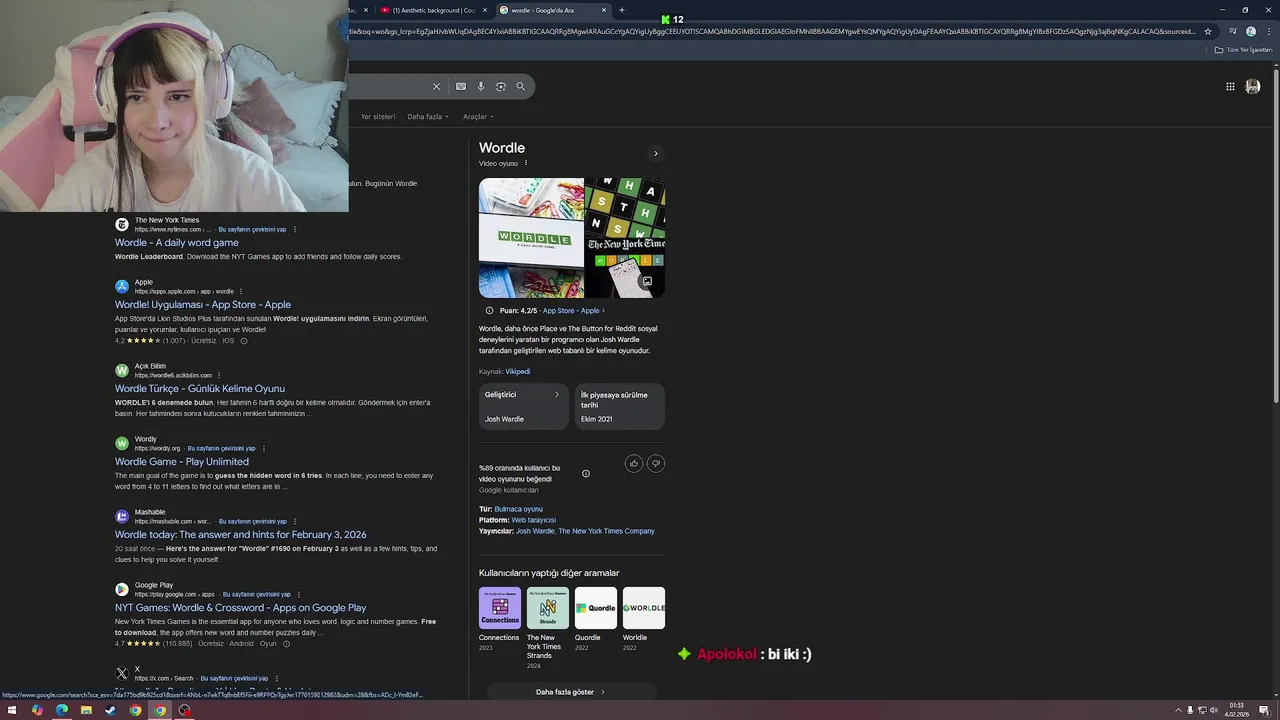Image resolution: width=1280 pixels, height=720 pixels.
Task: Follow the Bulmaca oyunu genre link
Action: (518, 509)
